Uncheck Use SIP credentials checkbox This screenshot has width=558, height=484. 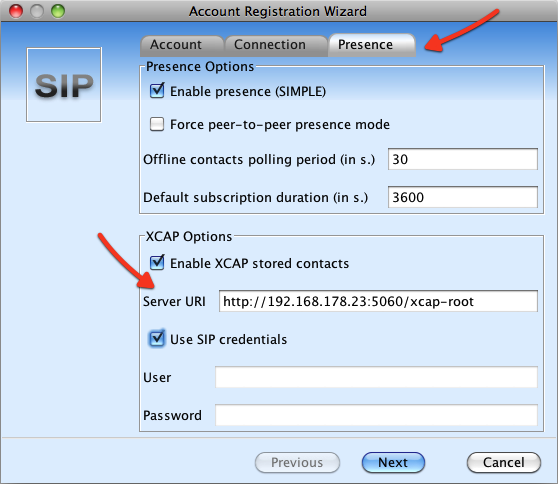tap(157, 339)
